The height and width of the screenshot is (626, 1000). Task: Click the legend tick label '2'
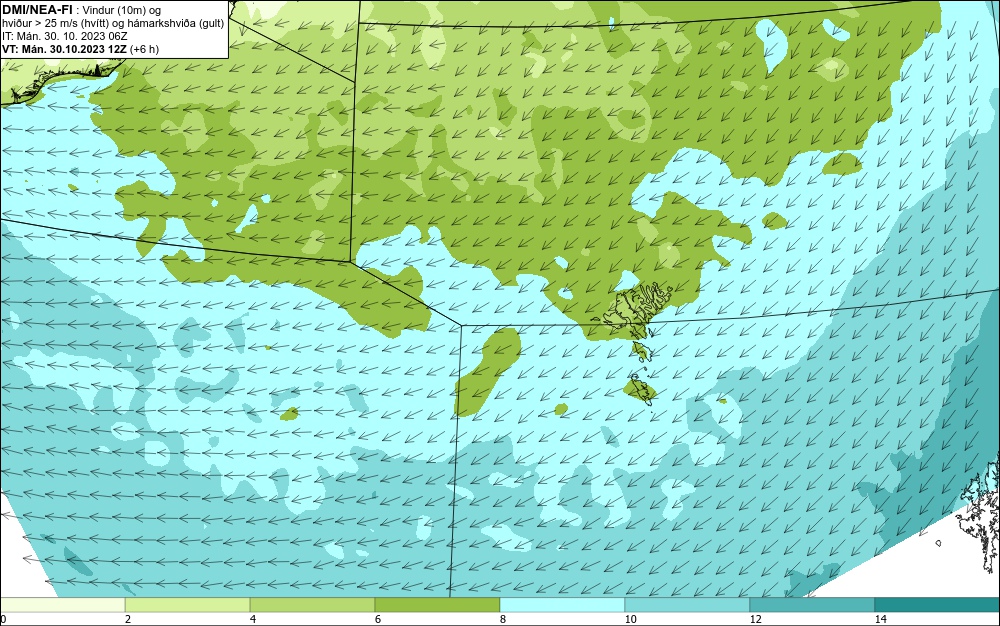[128, 619]
